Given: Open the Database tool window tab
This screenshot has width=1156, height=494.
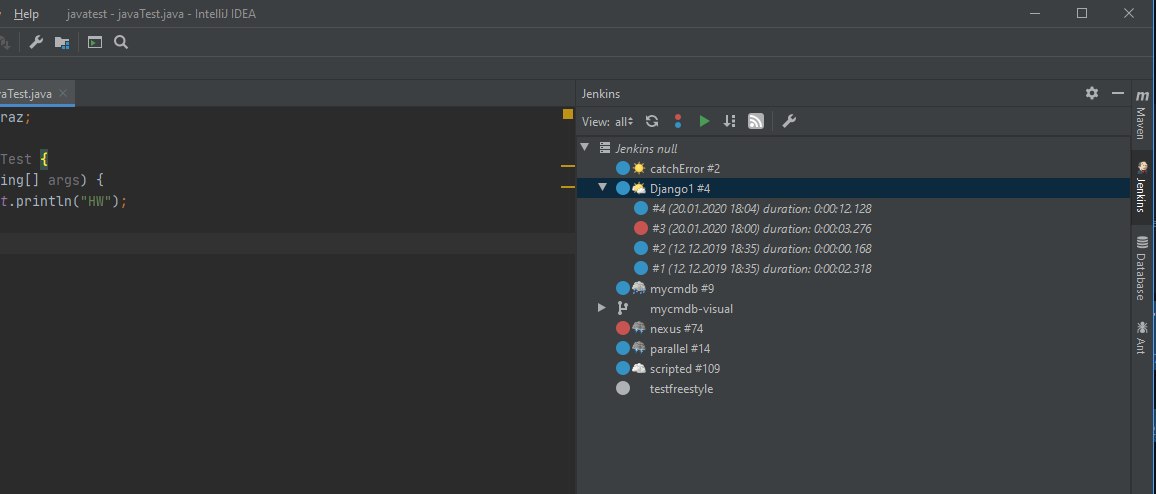Looking at the screenshot, I should coord(1141,268).
